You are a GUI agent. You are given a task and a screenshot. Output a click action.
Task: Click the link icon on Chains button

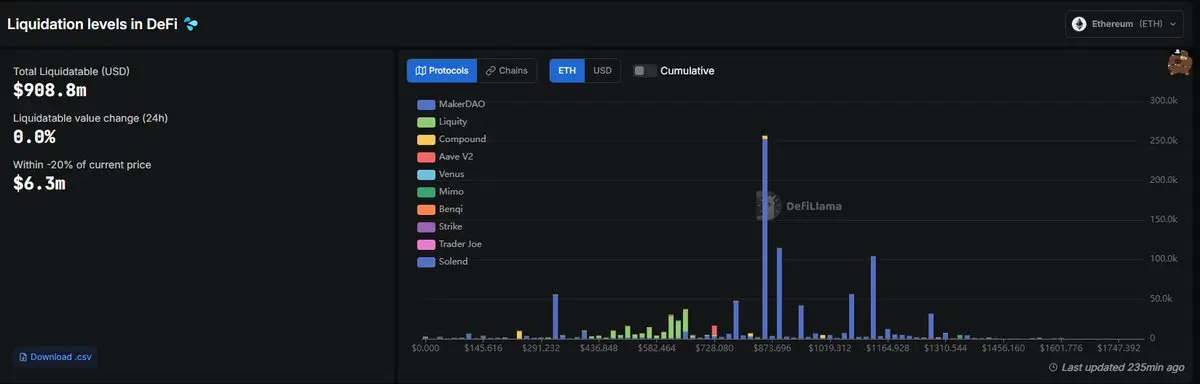coord(490,71)
